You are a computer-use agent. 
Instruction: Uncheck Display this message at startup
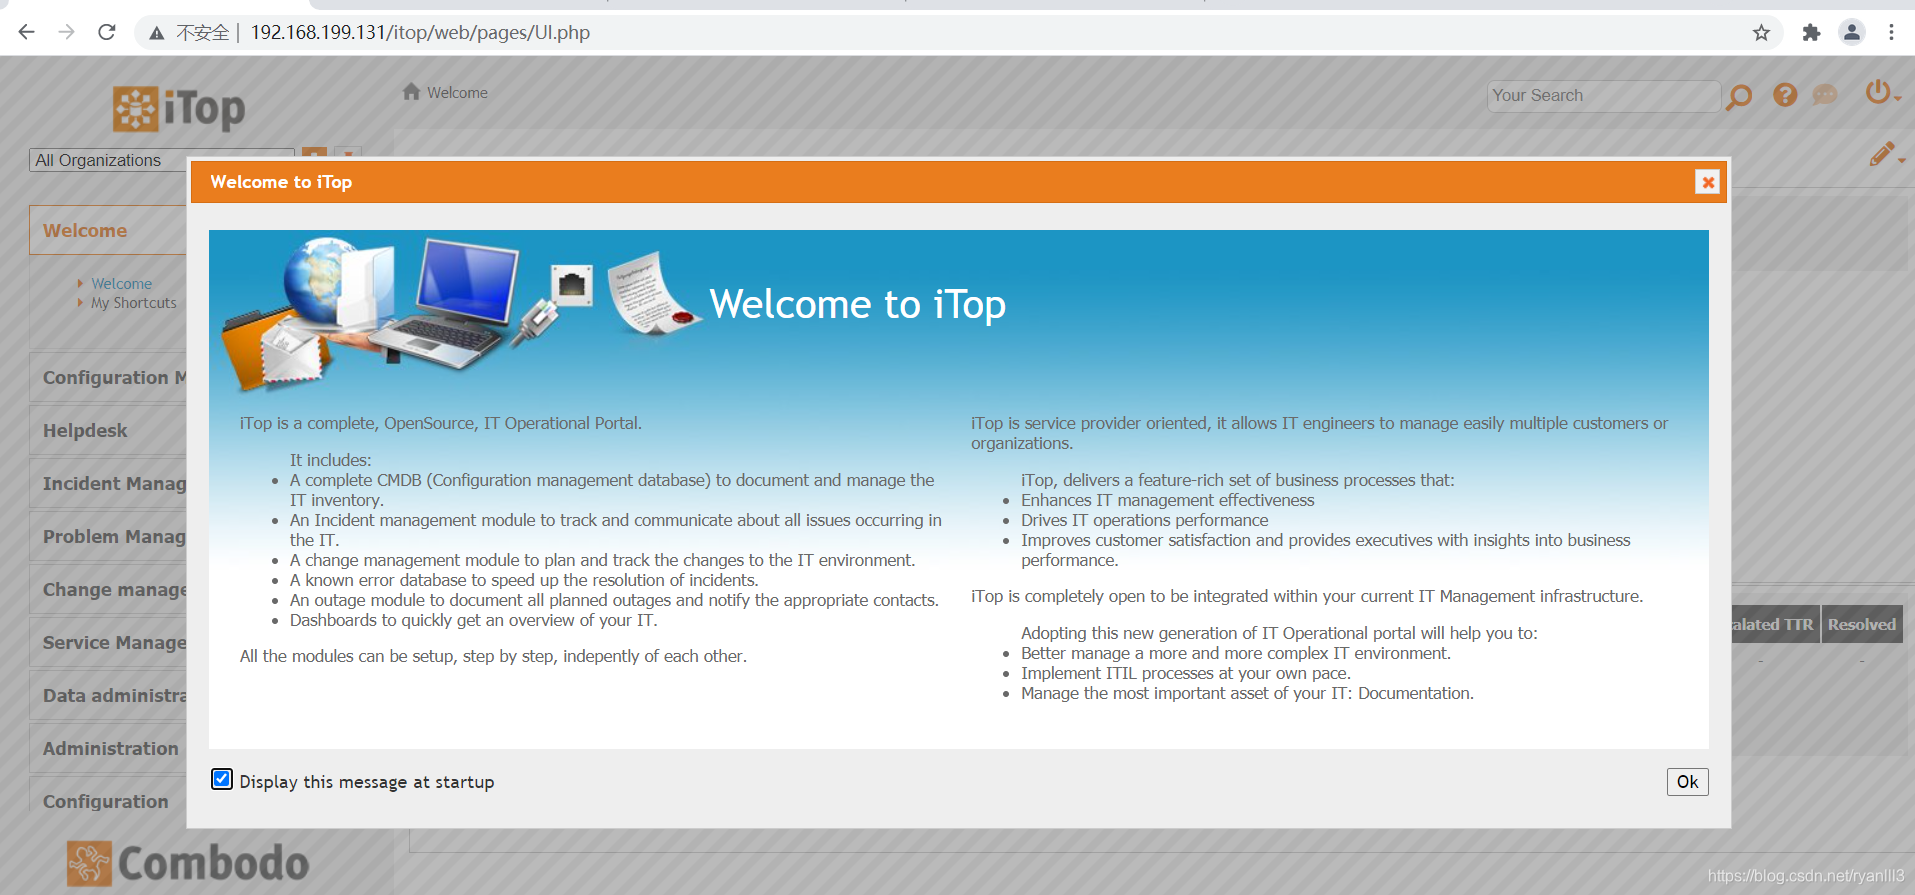pos(222,779)
